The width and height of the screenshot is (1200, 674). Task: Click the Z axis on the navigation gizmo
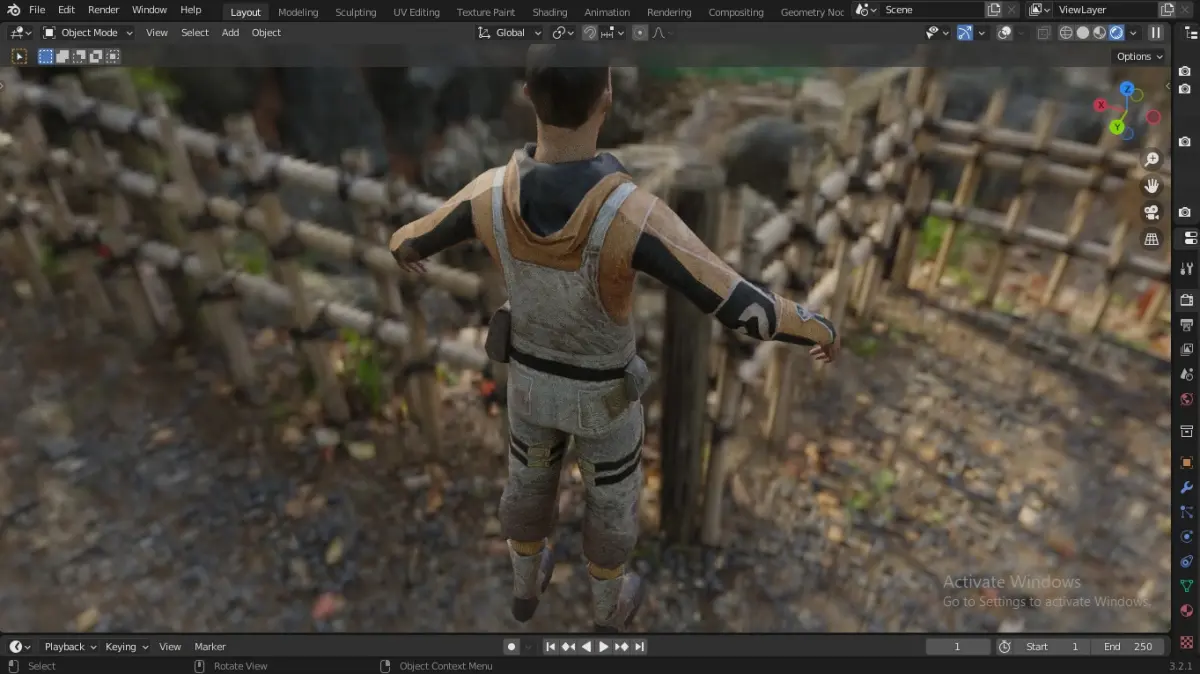[x=1127, y=89]
